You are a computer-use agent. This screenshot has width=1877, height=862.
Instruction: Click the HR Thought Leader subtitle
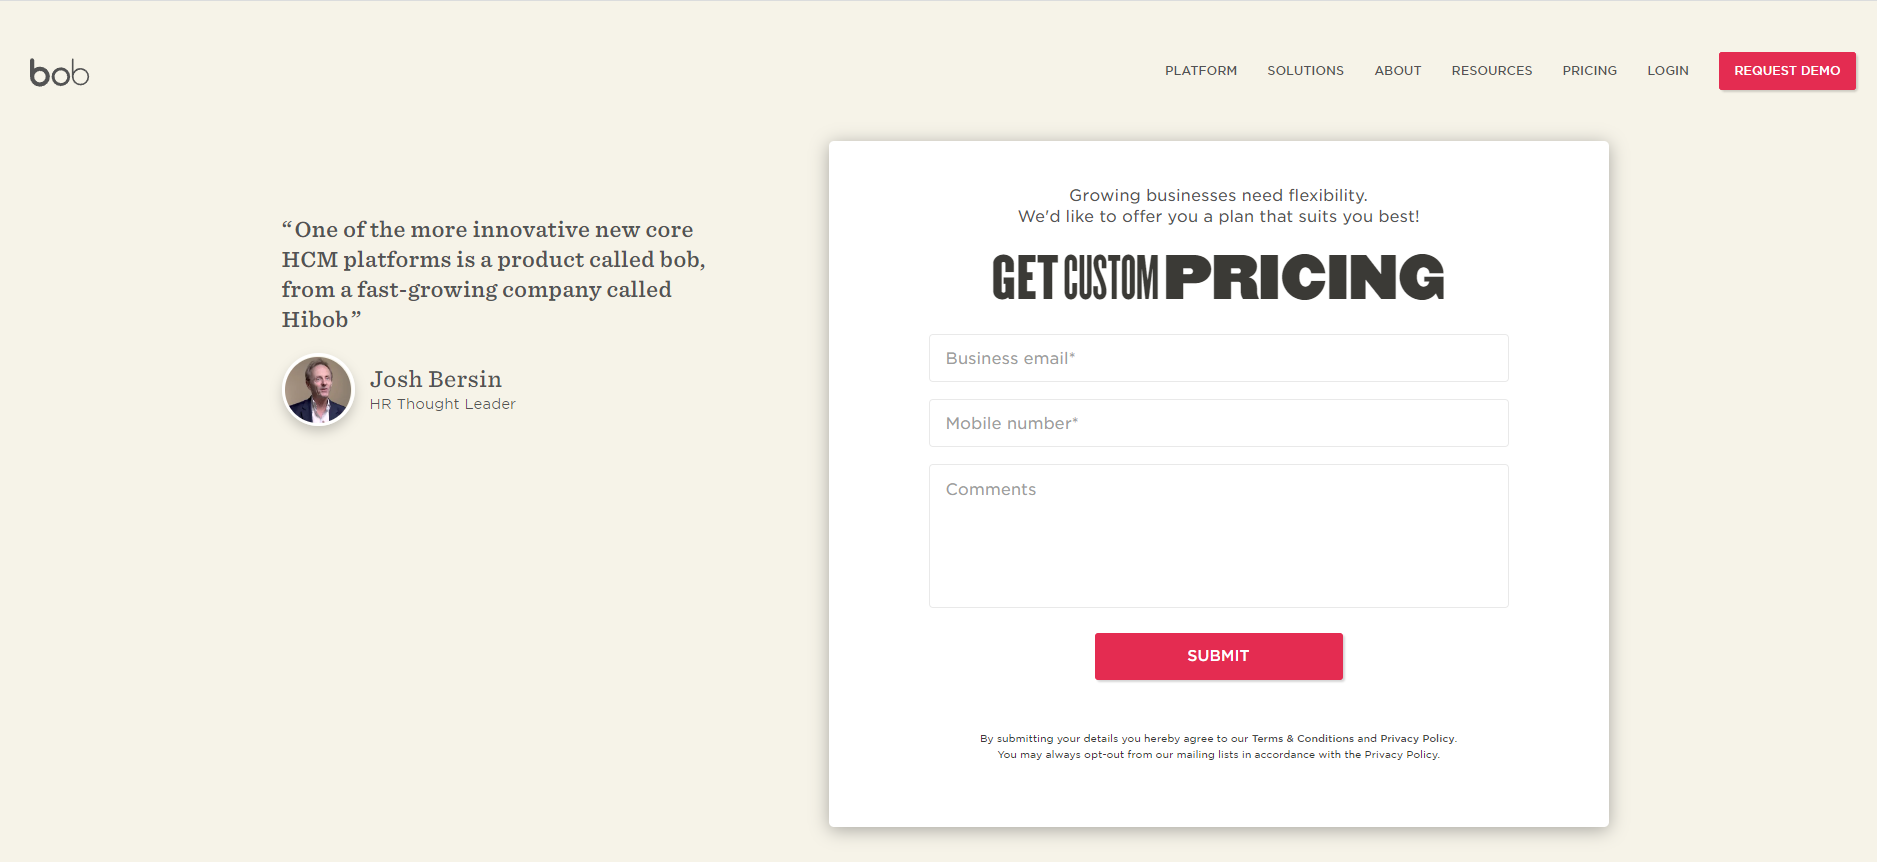click(442, 404)
